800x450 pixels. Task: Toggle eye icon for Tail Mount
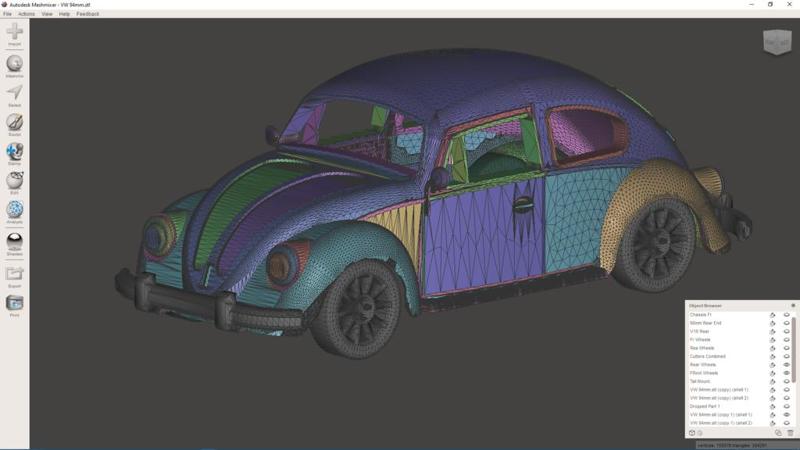(786, 381)
